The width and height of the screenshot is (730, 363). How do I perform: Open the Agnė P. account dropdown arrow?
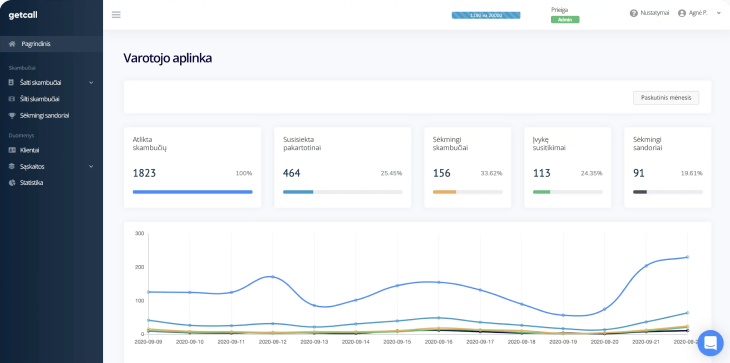tap(719, 13)
